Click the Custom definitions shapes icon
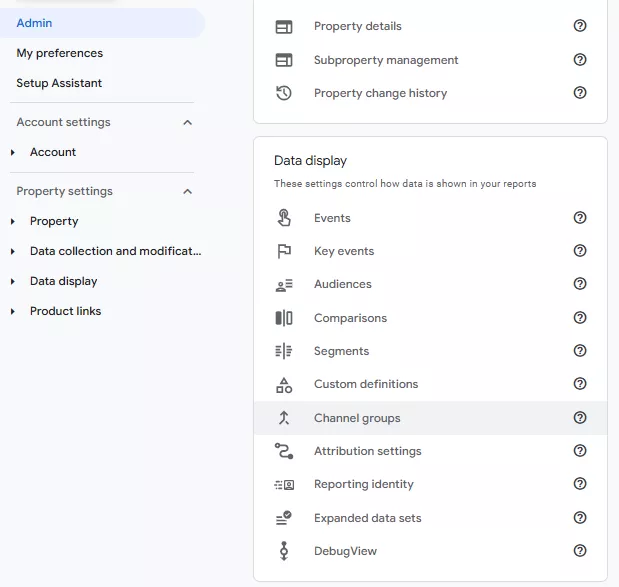Image resolution: width=619 pixels, height=587 pixels. (284, 385)
